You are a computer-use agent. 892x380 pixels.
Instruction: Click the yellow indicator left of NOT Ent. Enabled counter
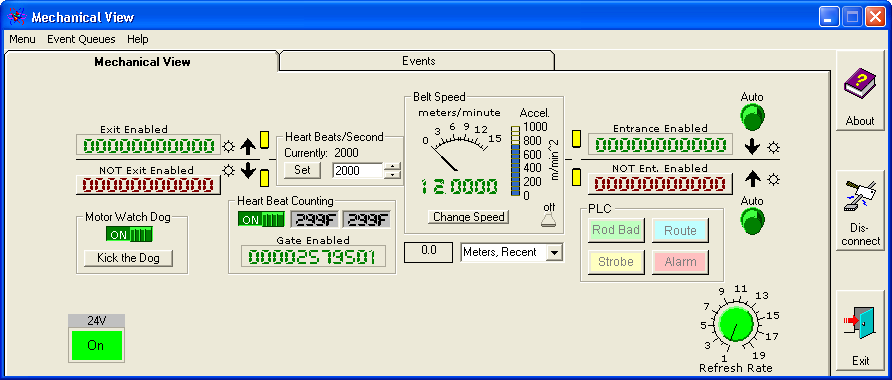tap(576, 177)
